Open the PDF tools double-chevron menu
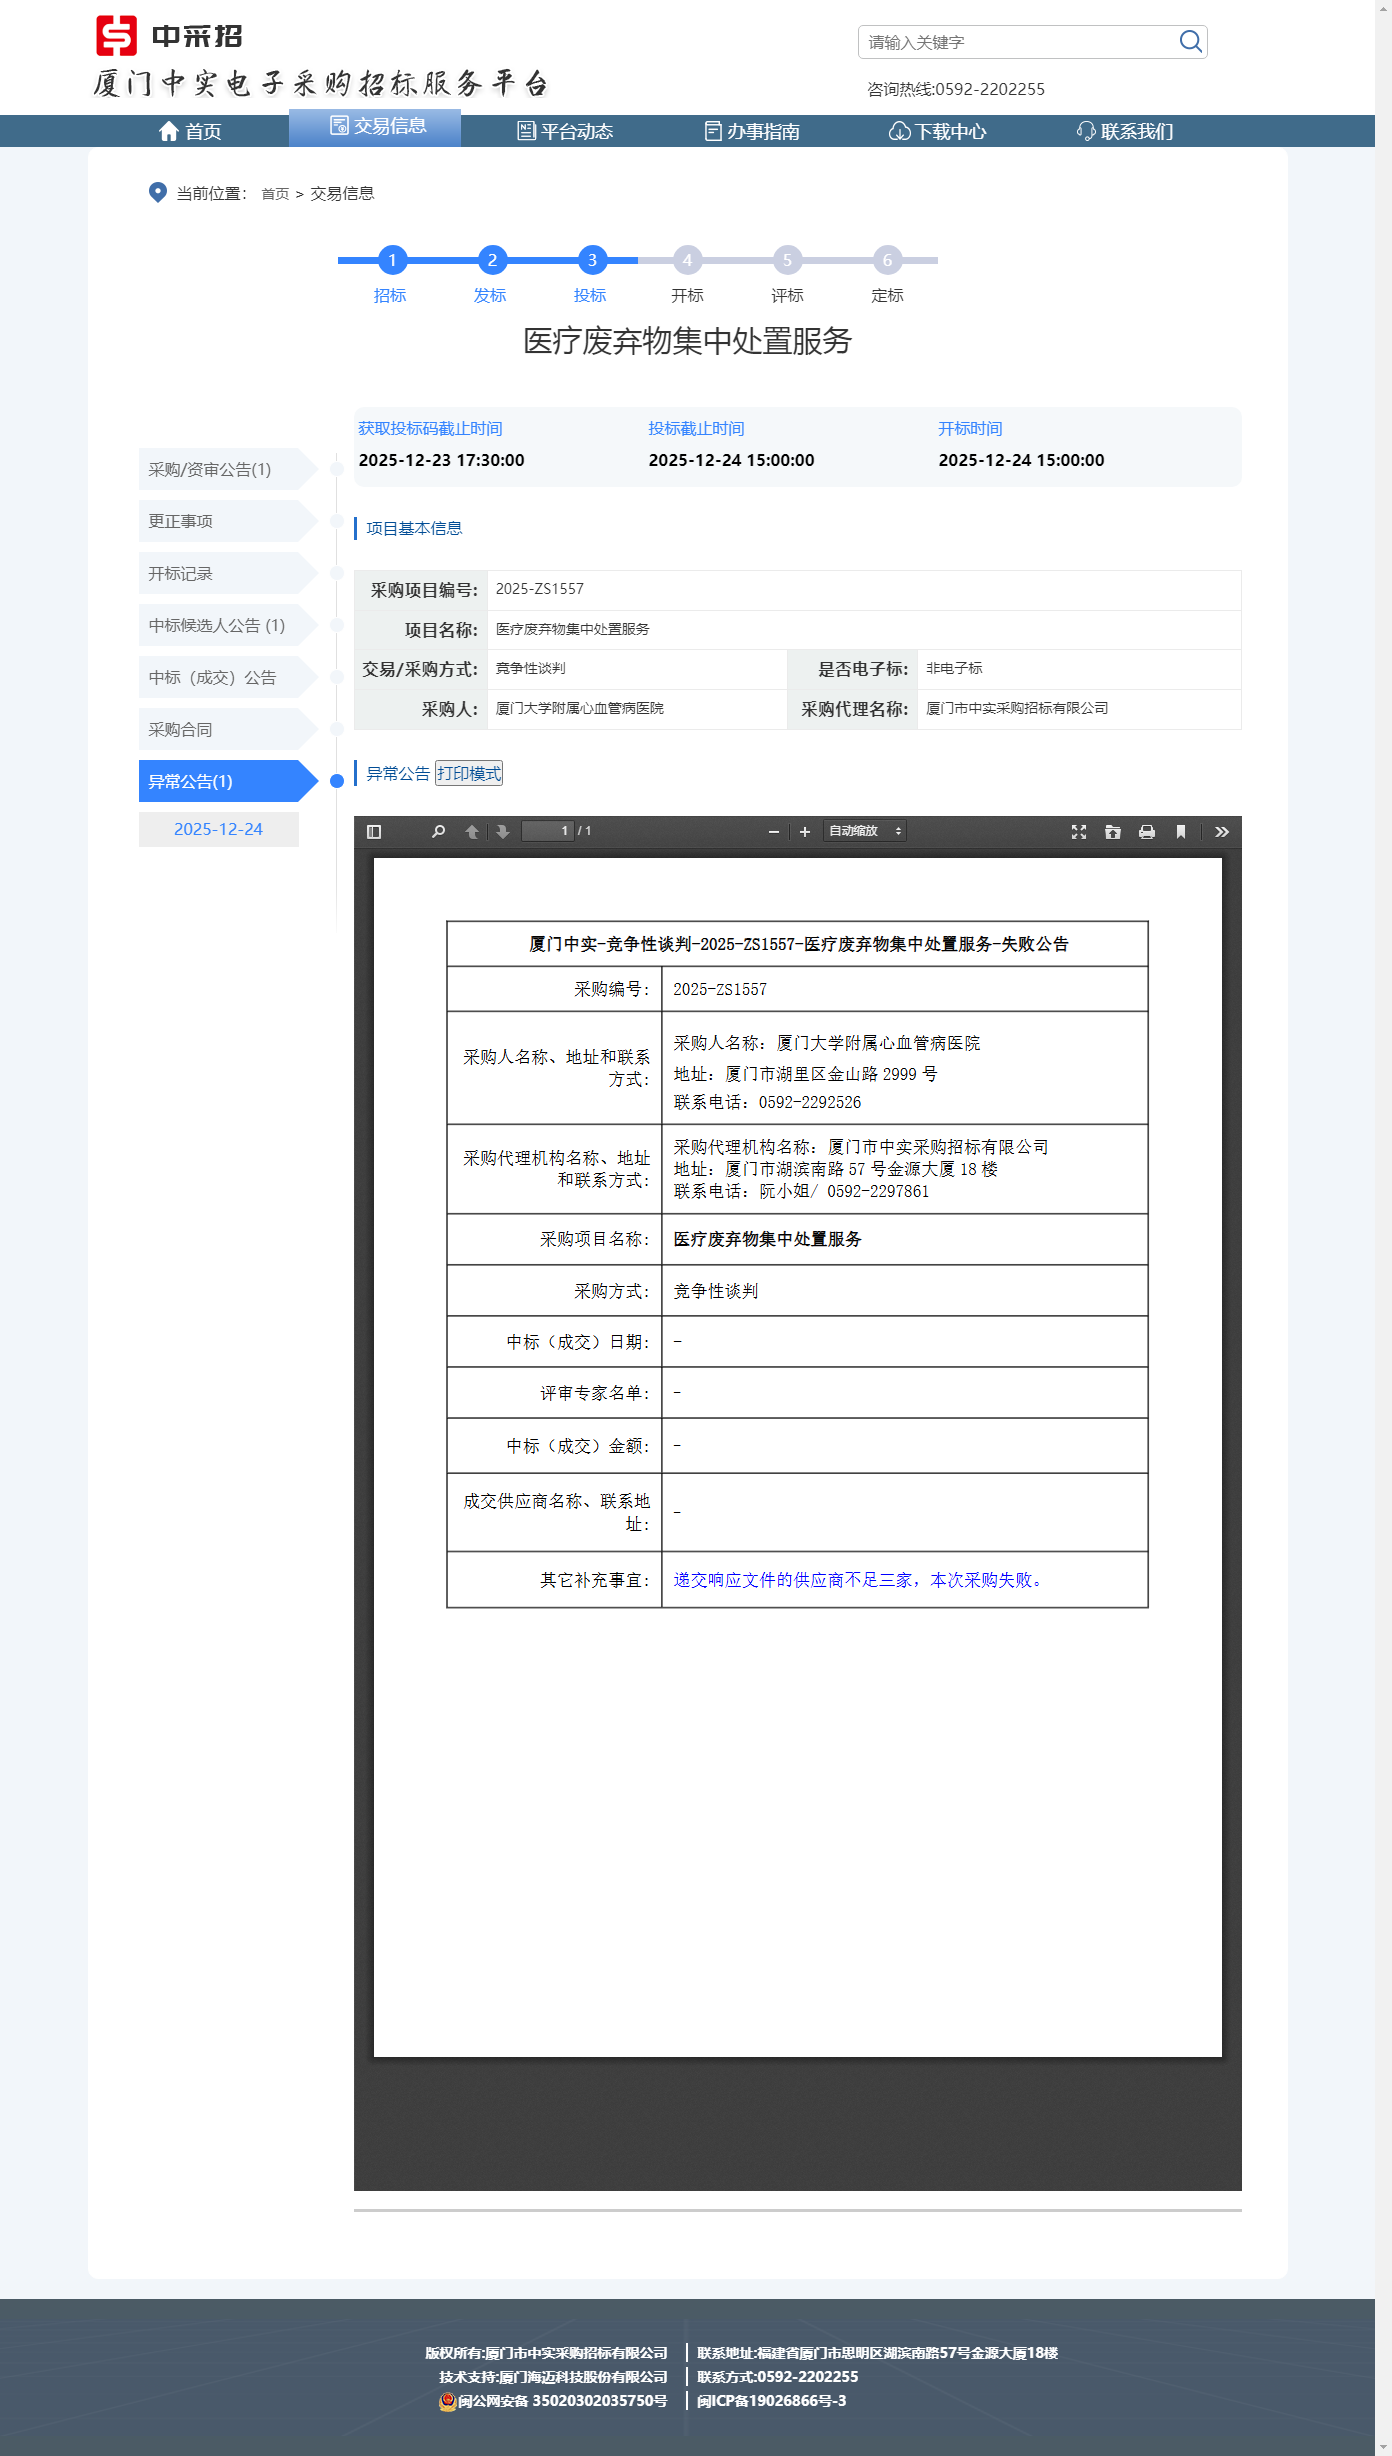The width and height of the screenshot is (1392, 2456). 1222,831
